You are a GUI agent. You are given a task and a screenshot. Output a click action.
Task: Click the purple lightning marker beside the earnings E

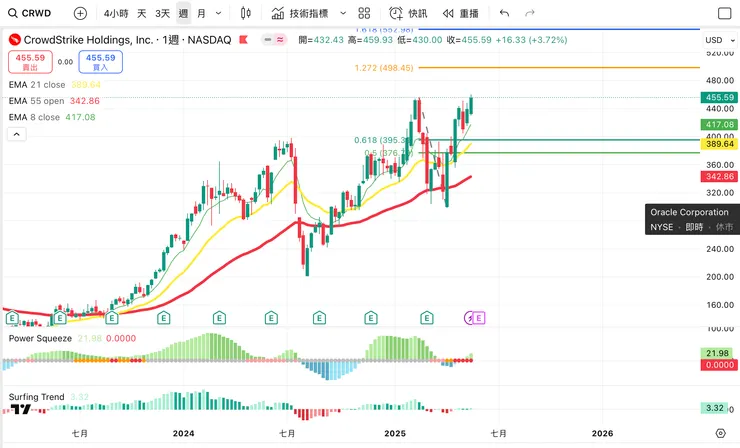pyautogui.click(x=469, y=318)
